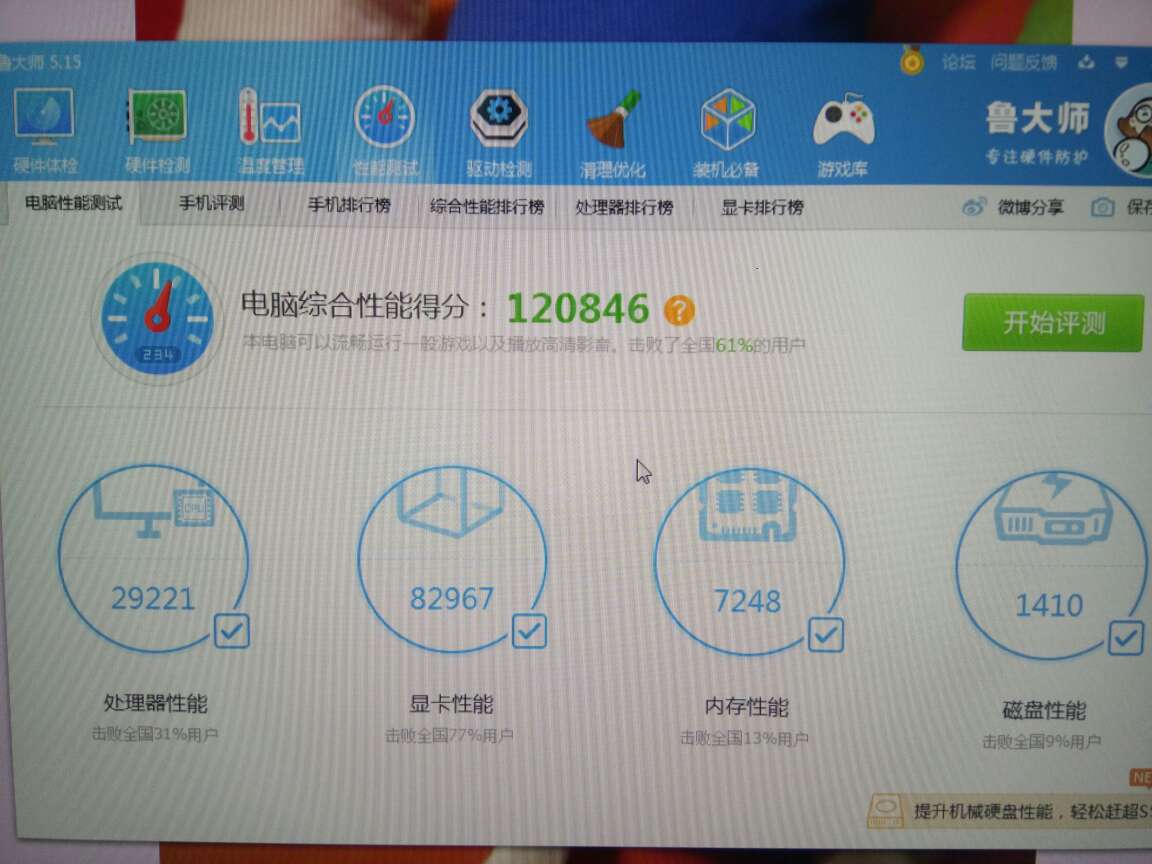Screen dimensions: 1152x864
Task: Switch to 综合性能排行榜 tab
Action: [x=487, y=206]
